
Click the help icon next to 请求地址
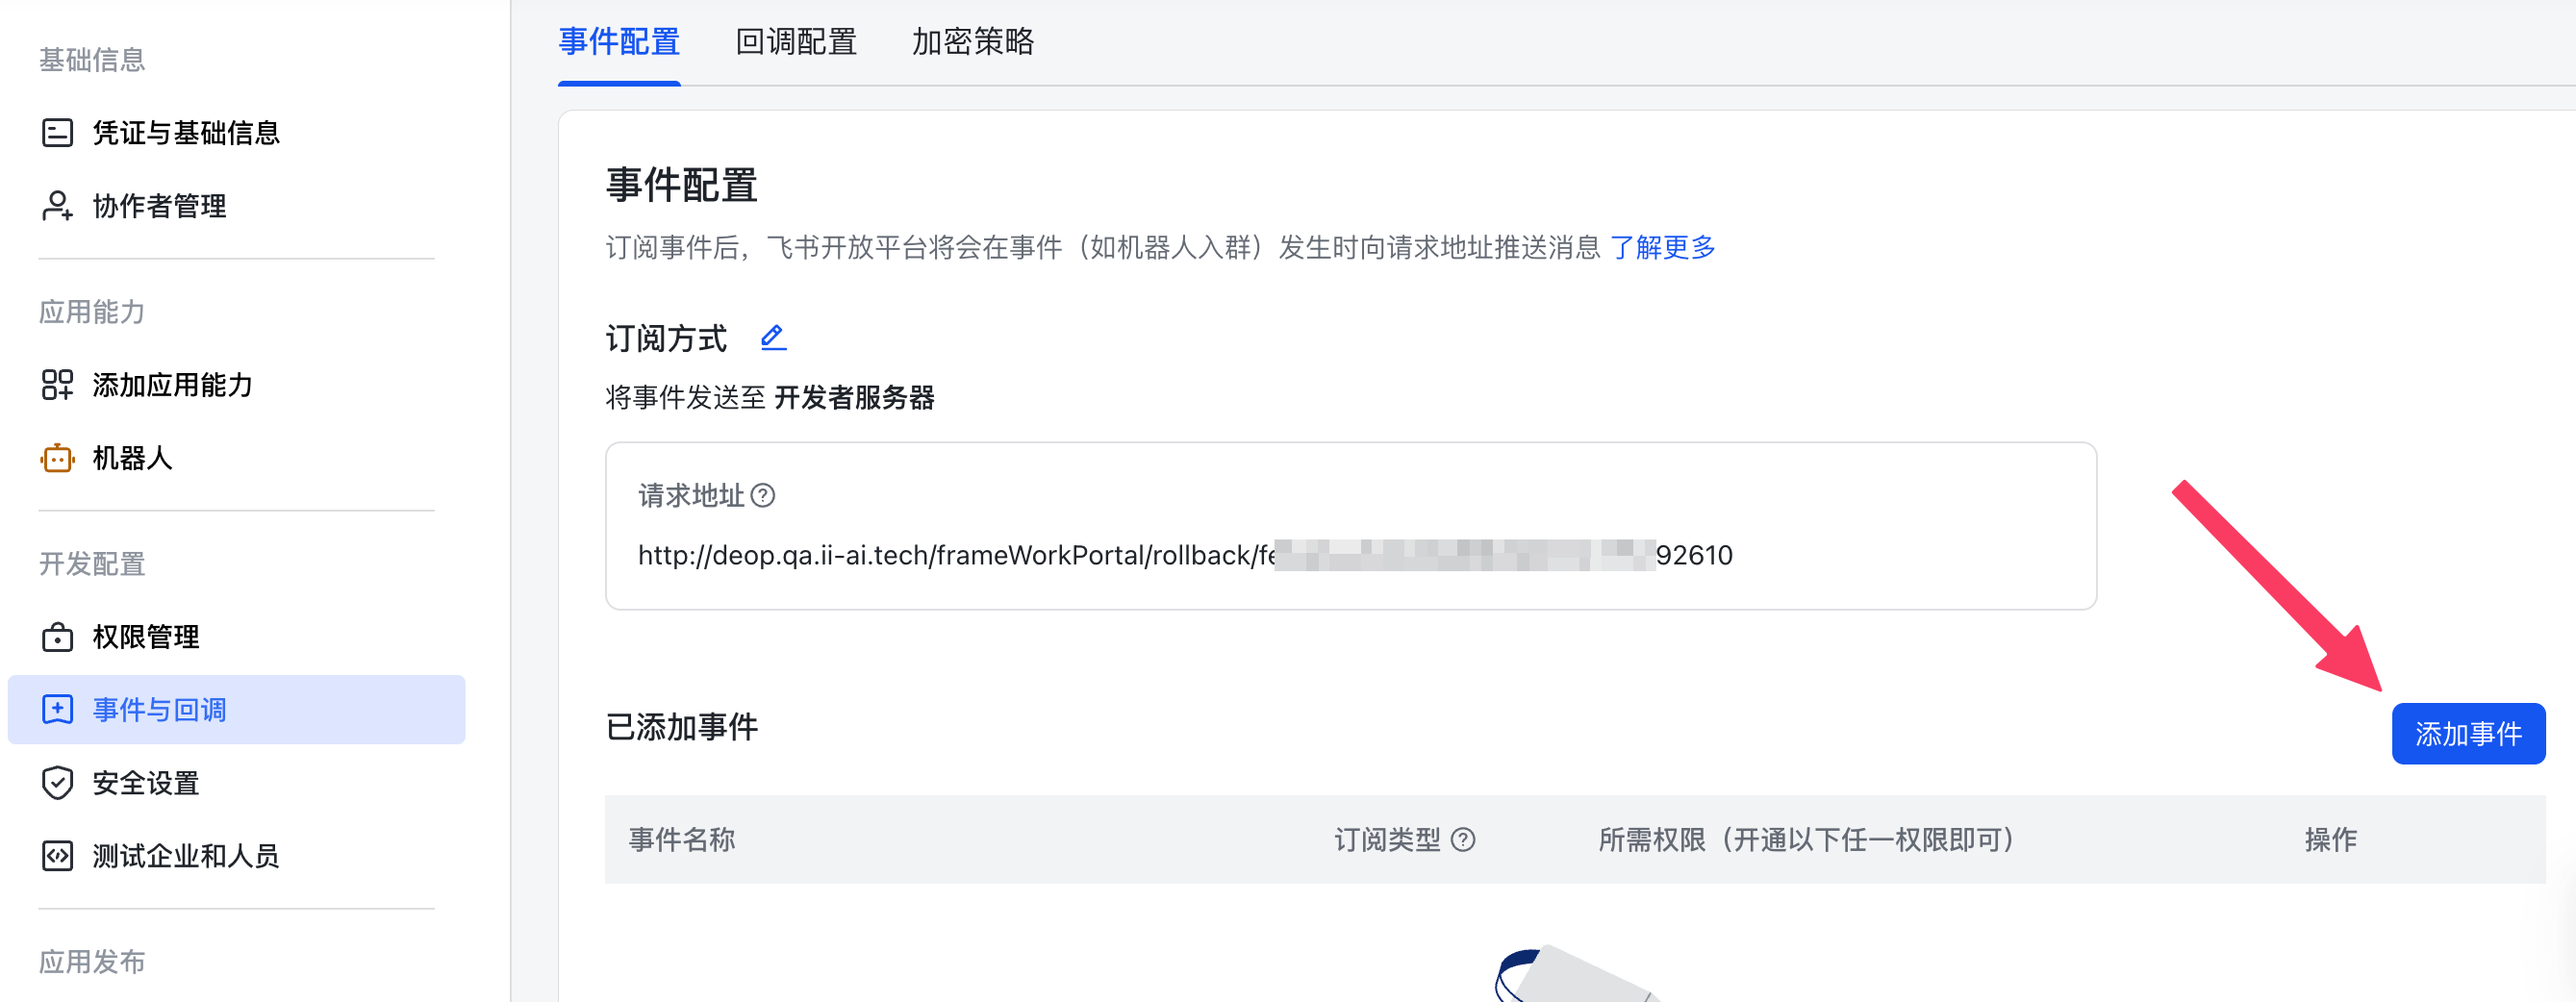tap(763, 496)
